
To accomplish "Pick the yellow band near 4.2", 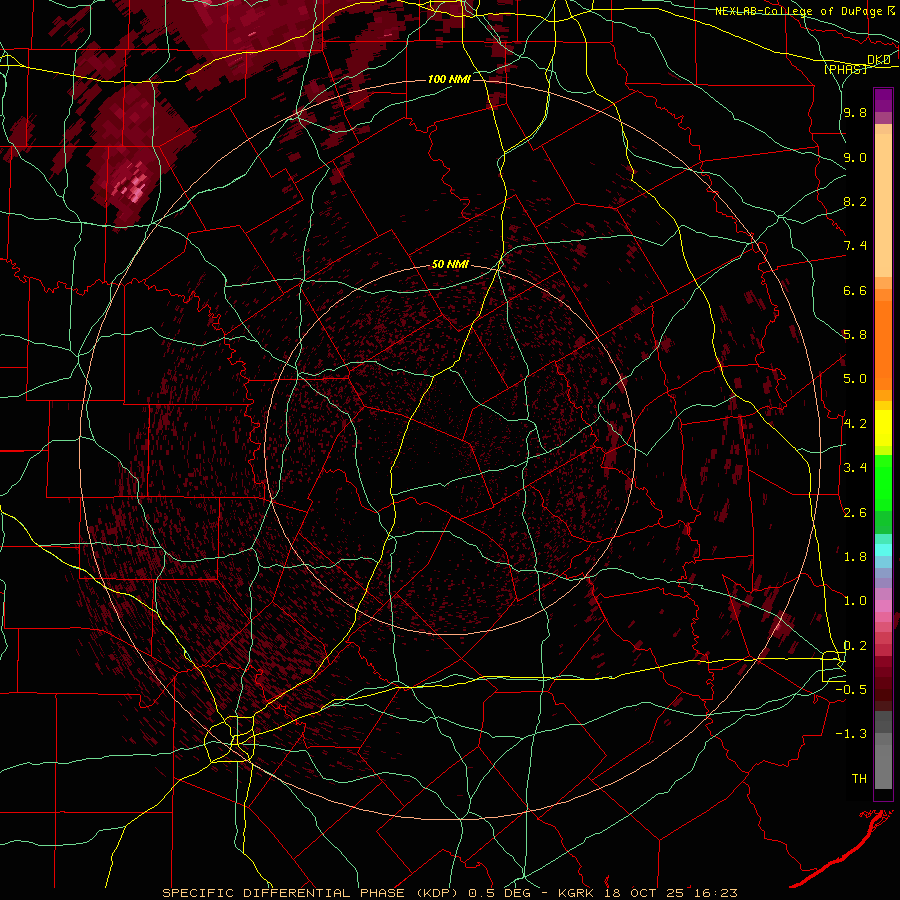I will [x=883, y=428].
